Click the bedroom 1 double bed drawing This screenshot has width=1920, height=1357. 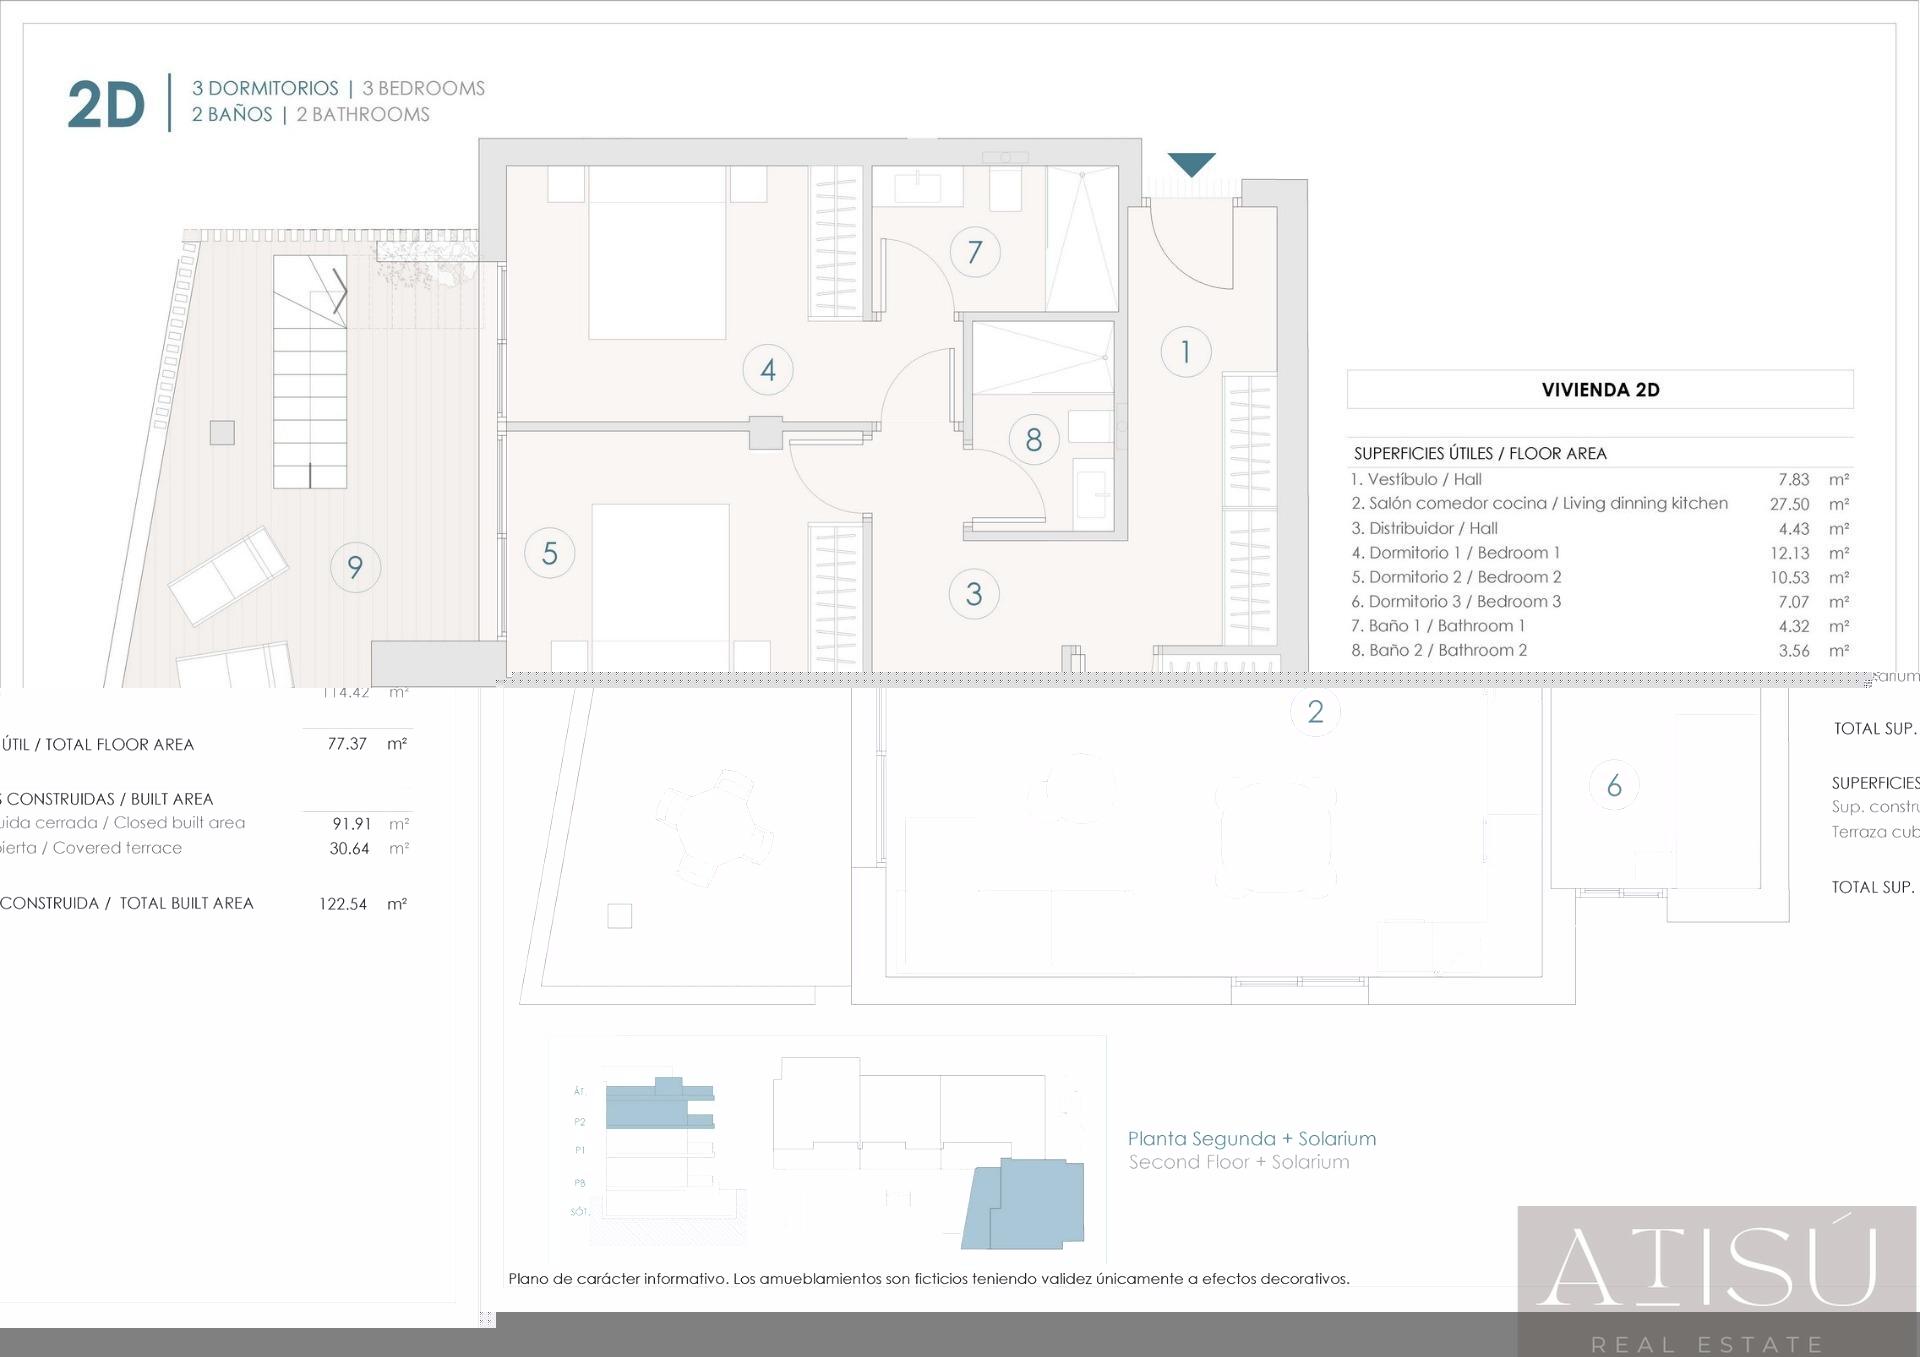657,252
